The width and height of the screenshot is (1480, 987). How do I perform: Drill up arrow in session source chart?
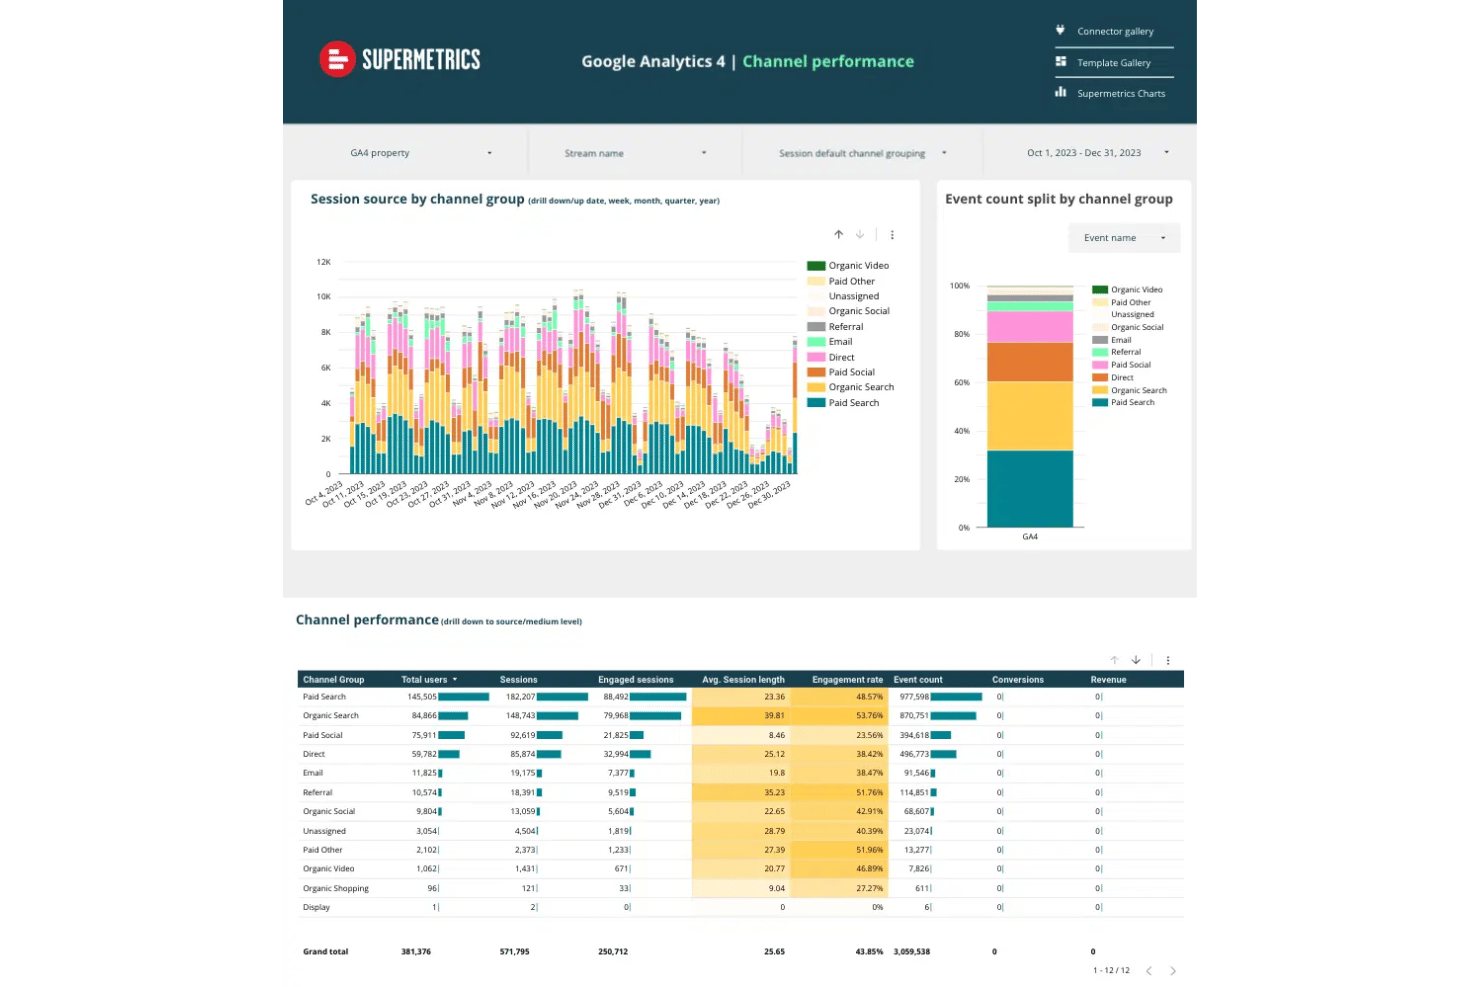click(x=838, y=235)
